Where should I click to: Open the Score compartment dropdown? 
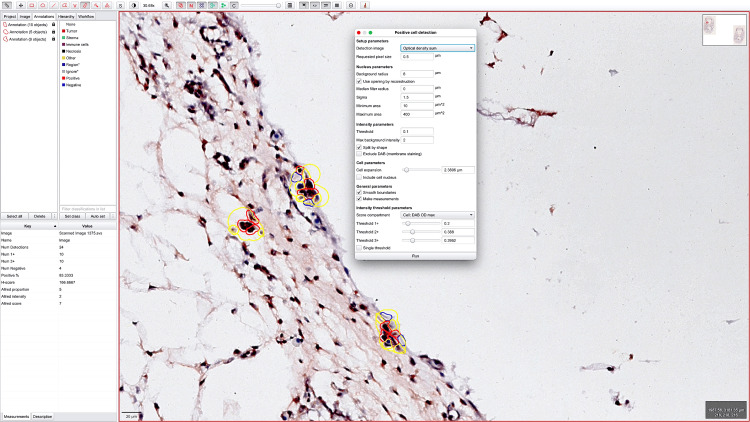[x=437, y=215]
